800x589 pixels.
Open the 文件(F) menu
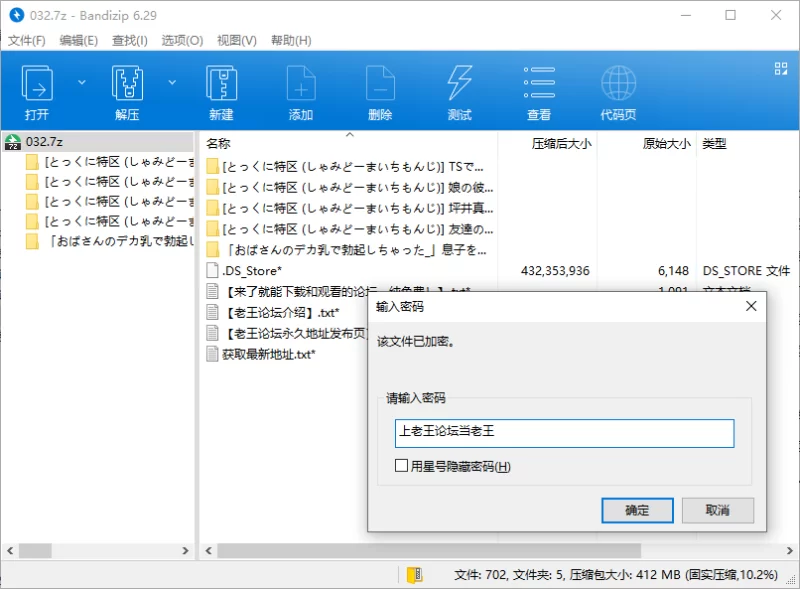click(27, 40)
